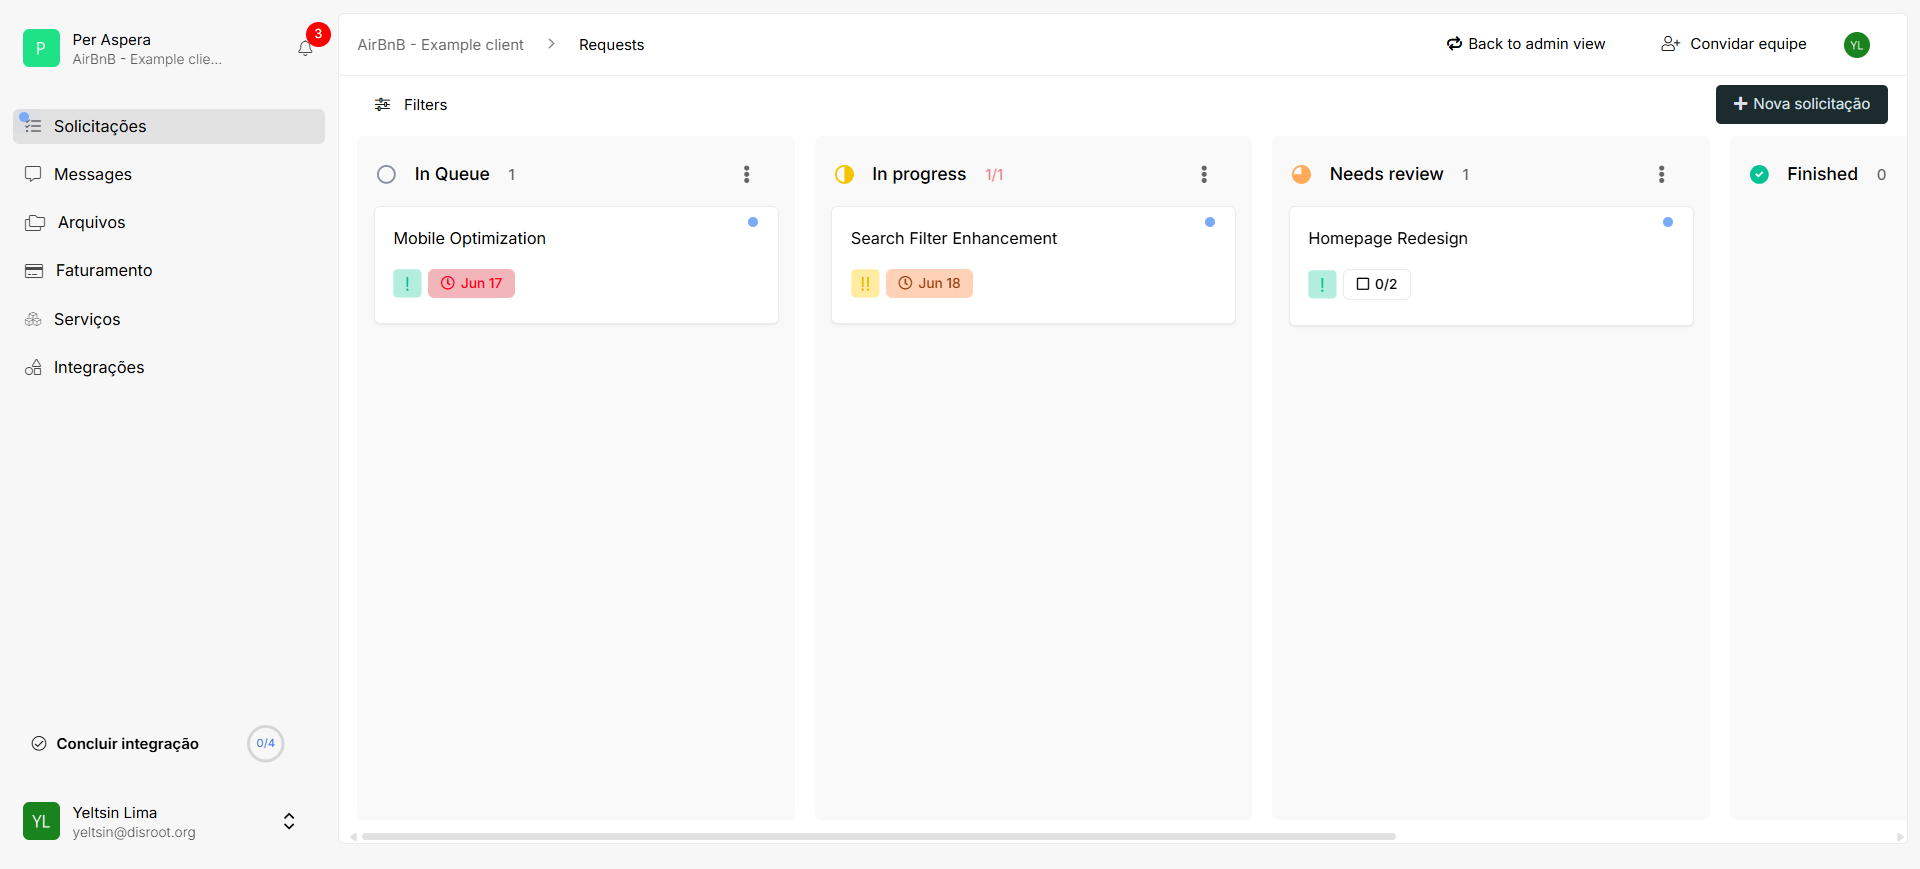Image resolution: width=1920 pixels, height=869 pixels.
Task: Click the Filters sliders icon
Action: point(382,105)
